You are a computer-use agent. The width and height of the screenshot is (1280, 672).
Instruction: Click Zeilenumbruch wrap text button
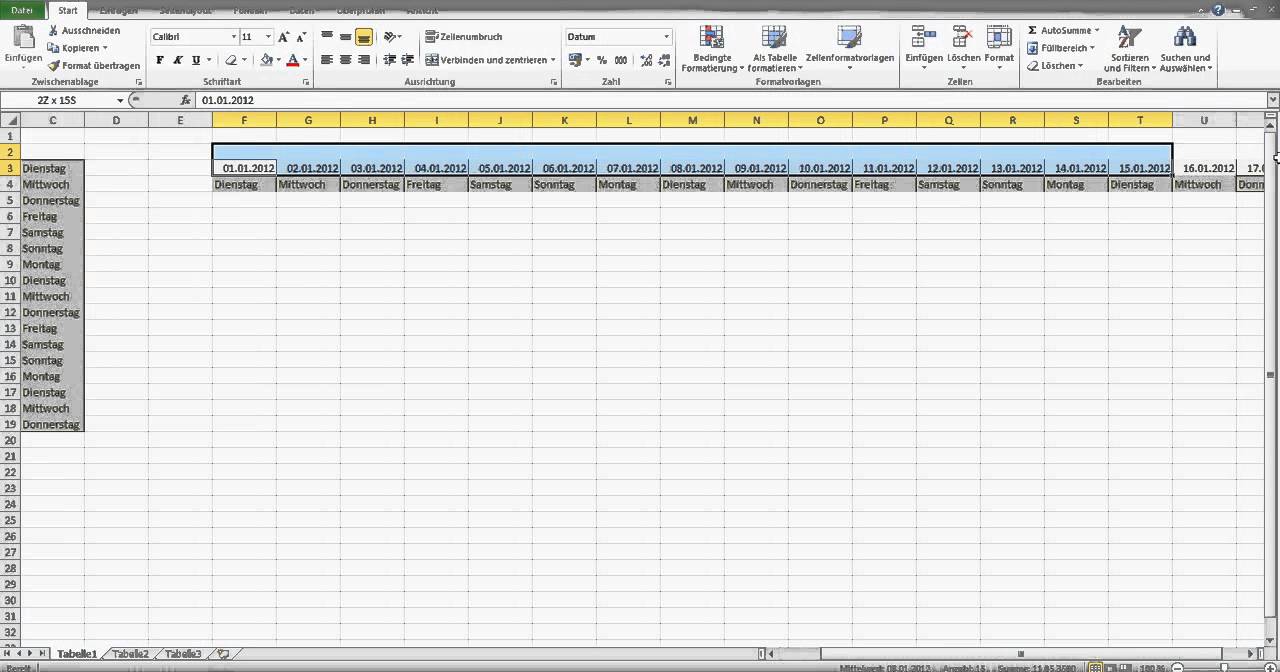pyautogui.click(x=463, y=36)
